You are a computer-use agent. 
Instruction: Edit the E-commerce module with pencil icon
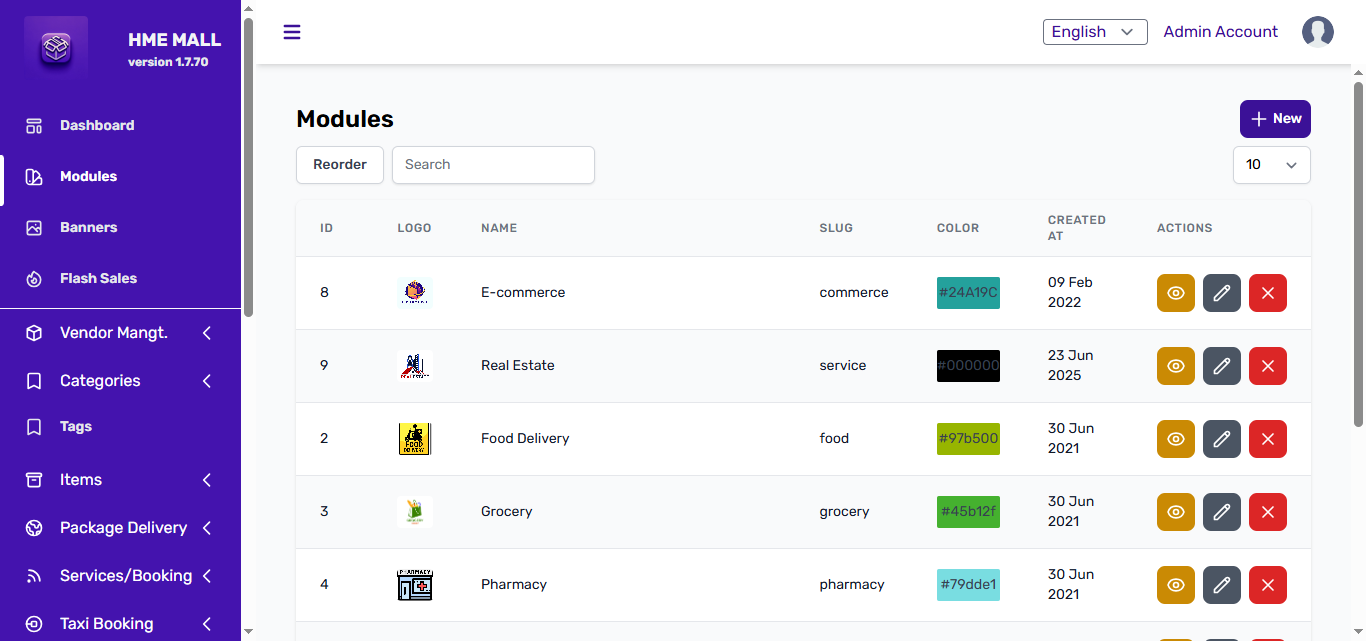[1221, 293]
